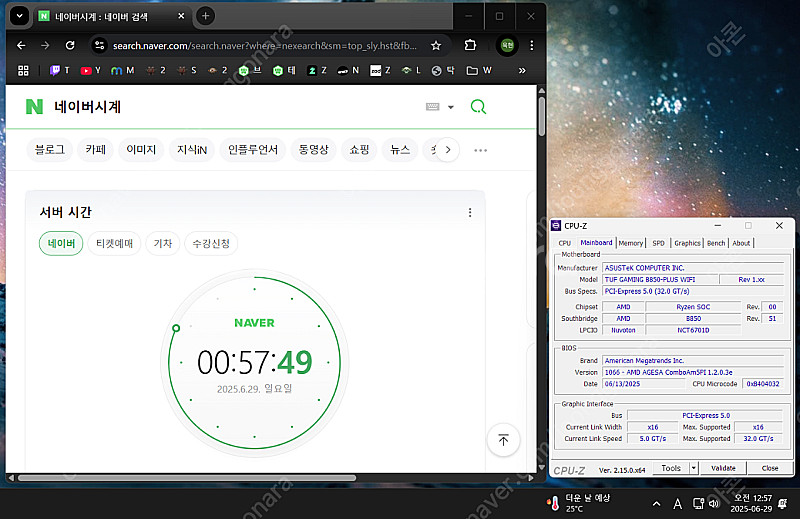Click the browser forward arrow
The width and height of the screenshot is (800, 519).
pyautogui.click(x=45, y=45)
